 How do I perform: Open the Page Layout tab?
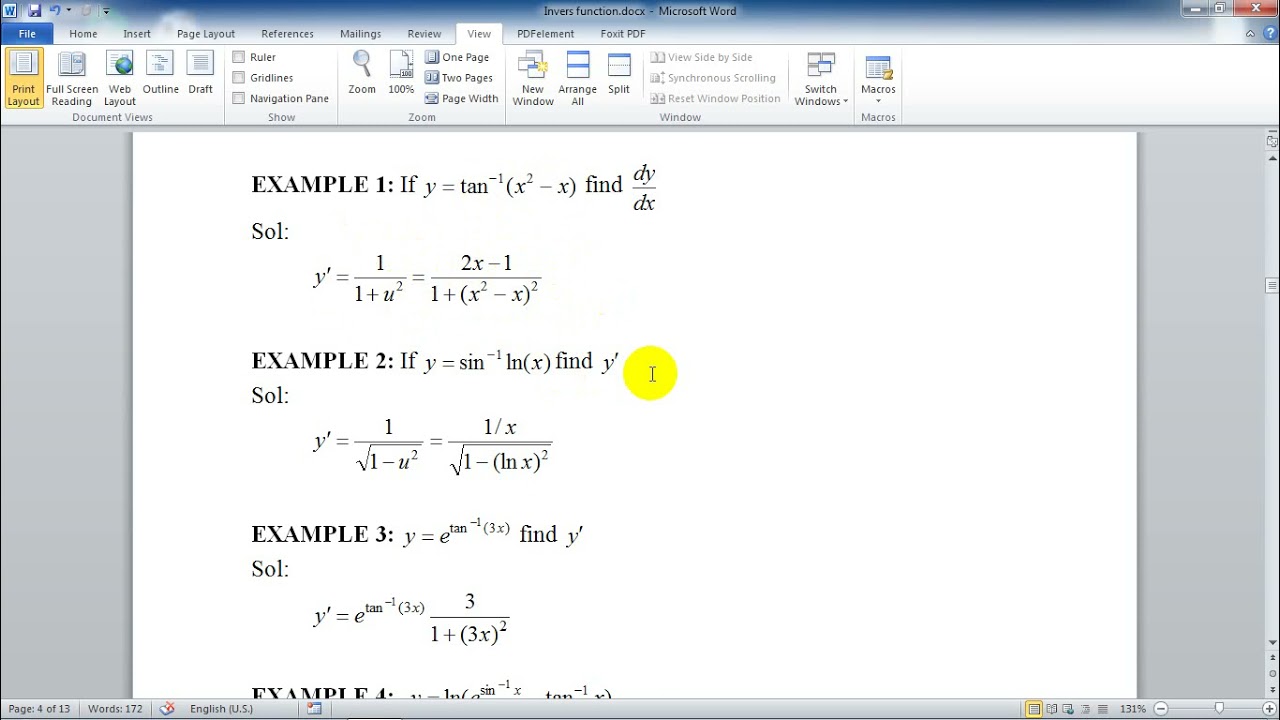[x=206, y=34]
